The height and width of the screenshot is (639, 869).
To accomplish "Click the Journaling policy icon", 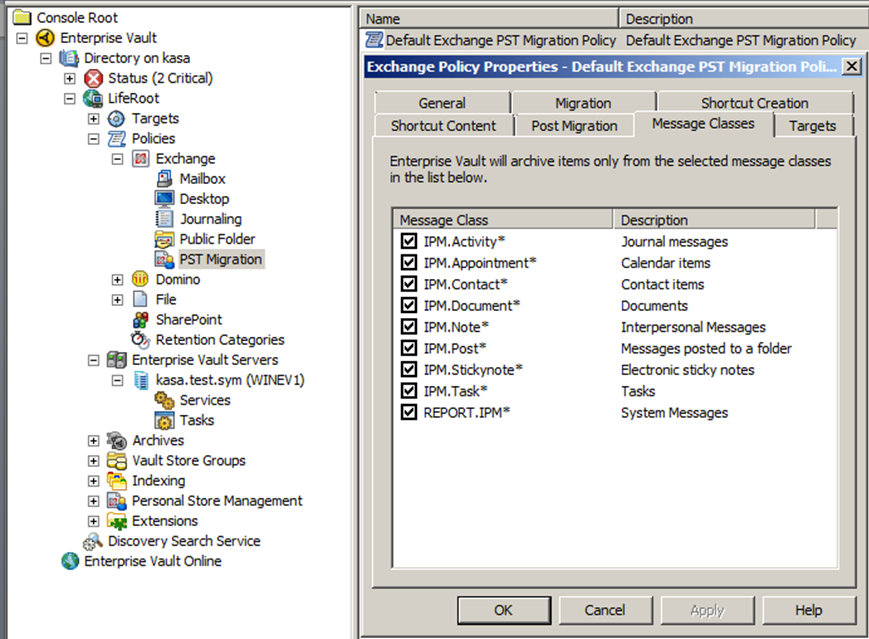I will [x=165, y=219].
